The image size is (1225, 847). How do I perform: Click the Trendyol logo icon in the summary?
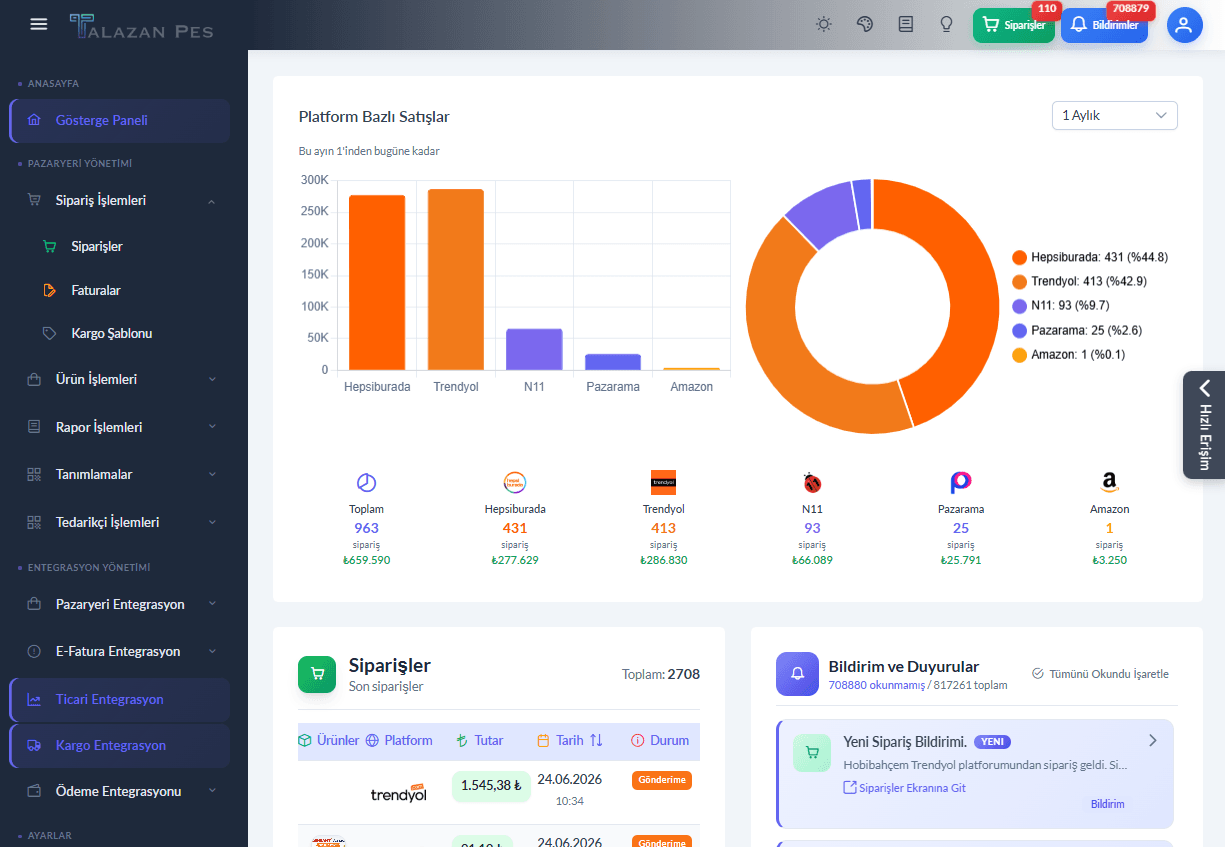tap(663, 482)
